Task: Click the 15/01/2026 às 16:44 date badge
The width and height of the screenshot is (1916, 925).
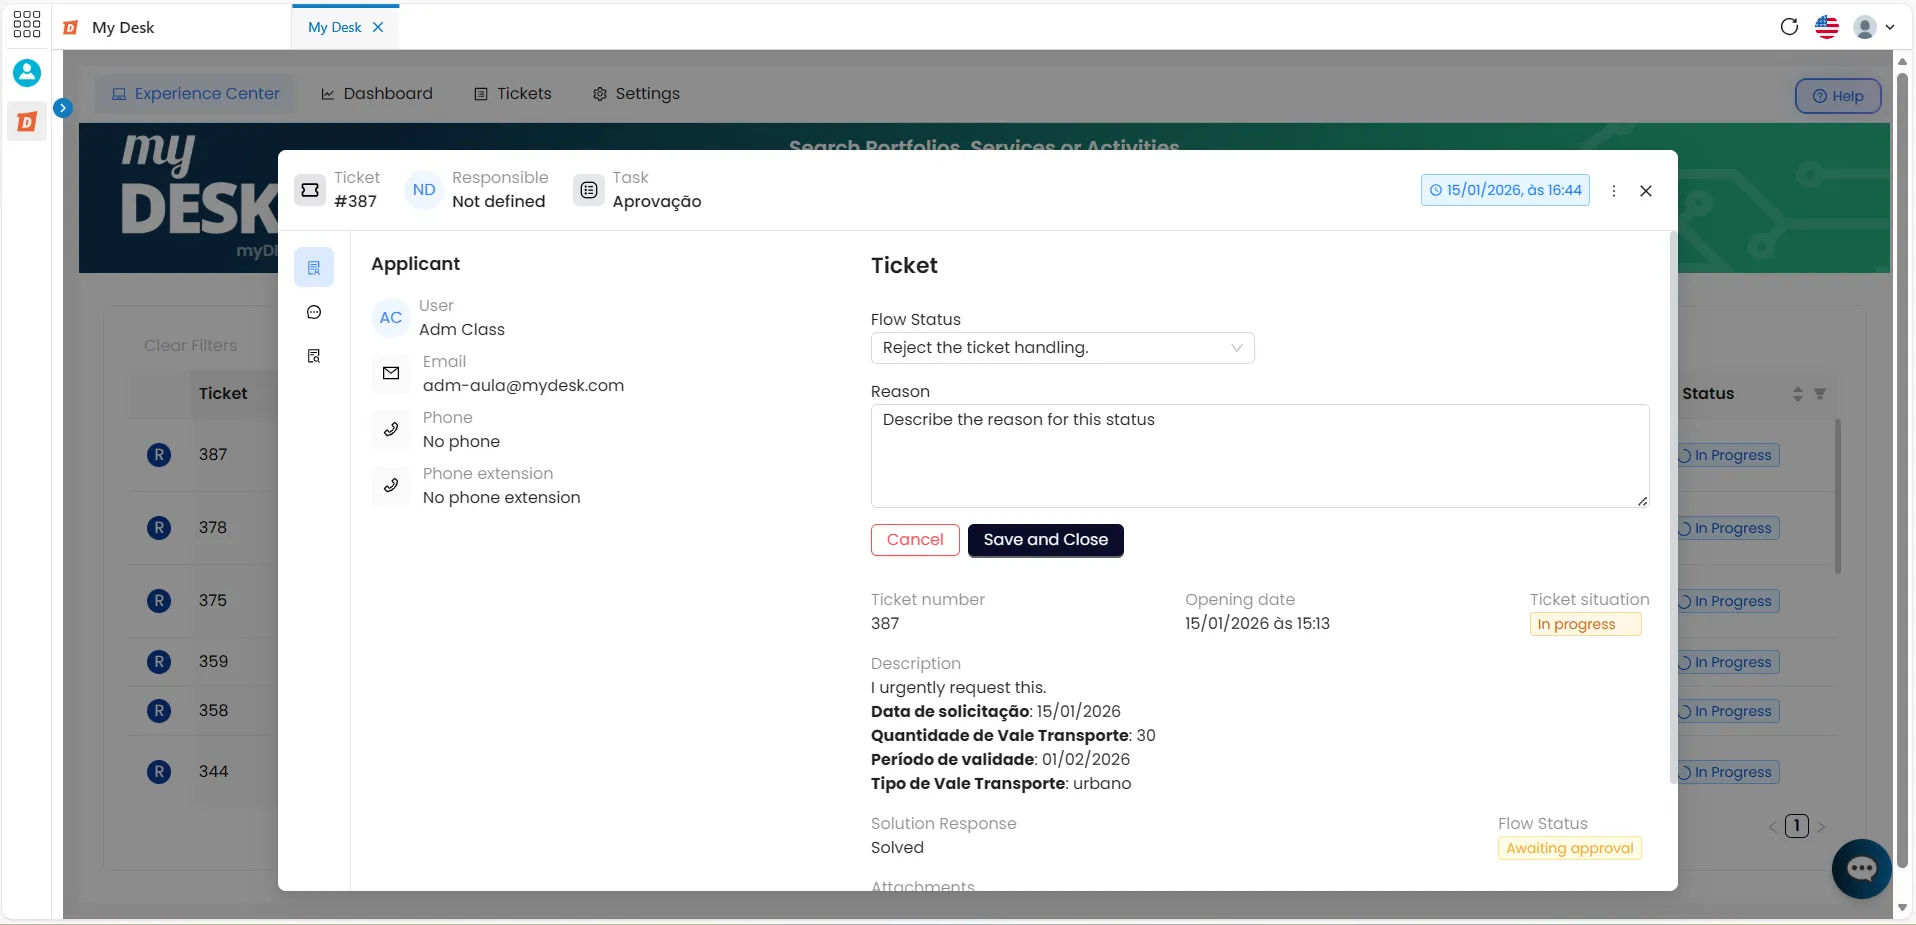Action: (1505, 190)
